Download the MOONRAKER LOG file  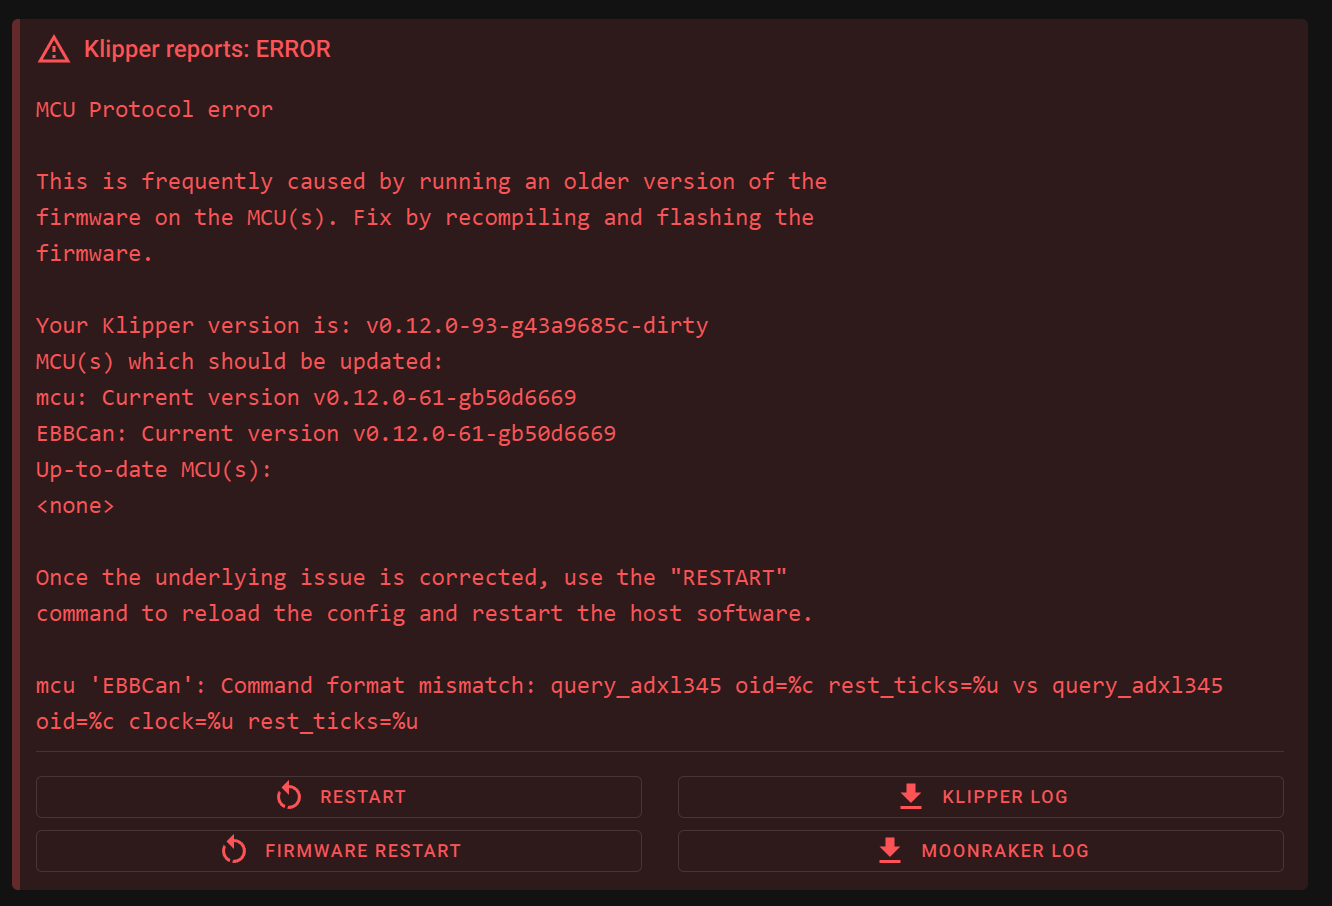point(981,851)
